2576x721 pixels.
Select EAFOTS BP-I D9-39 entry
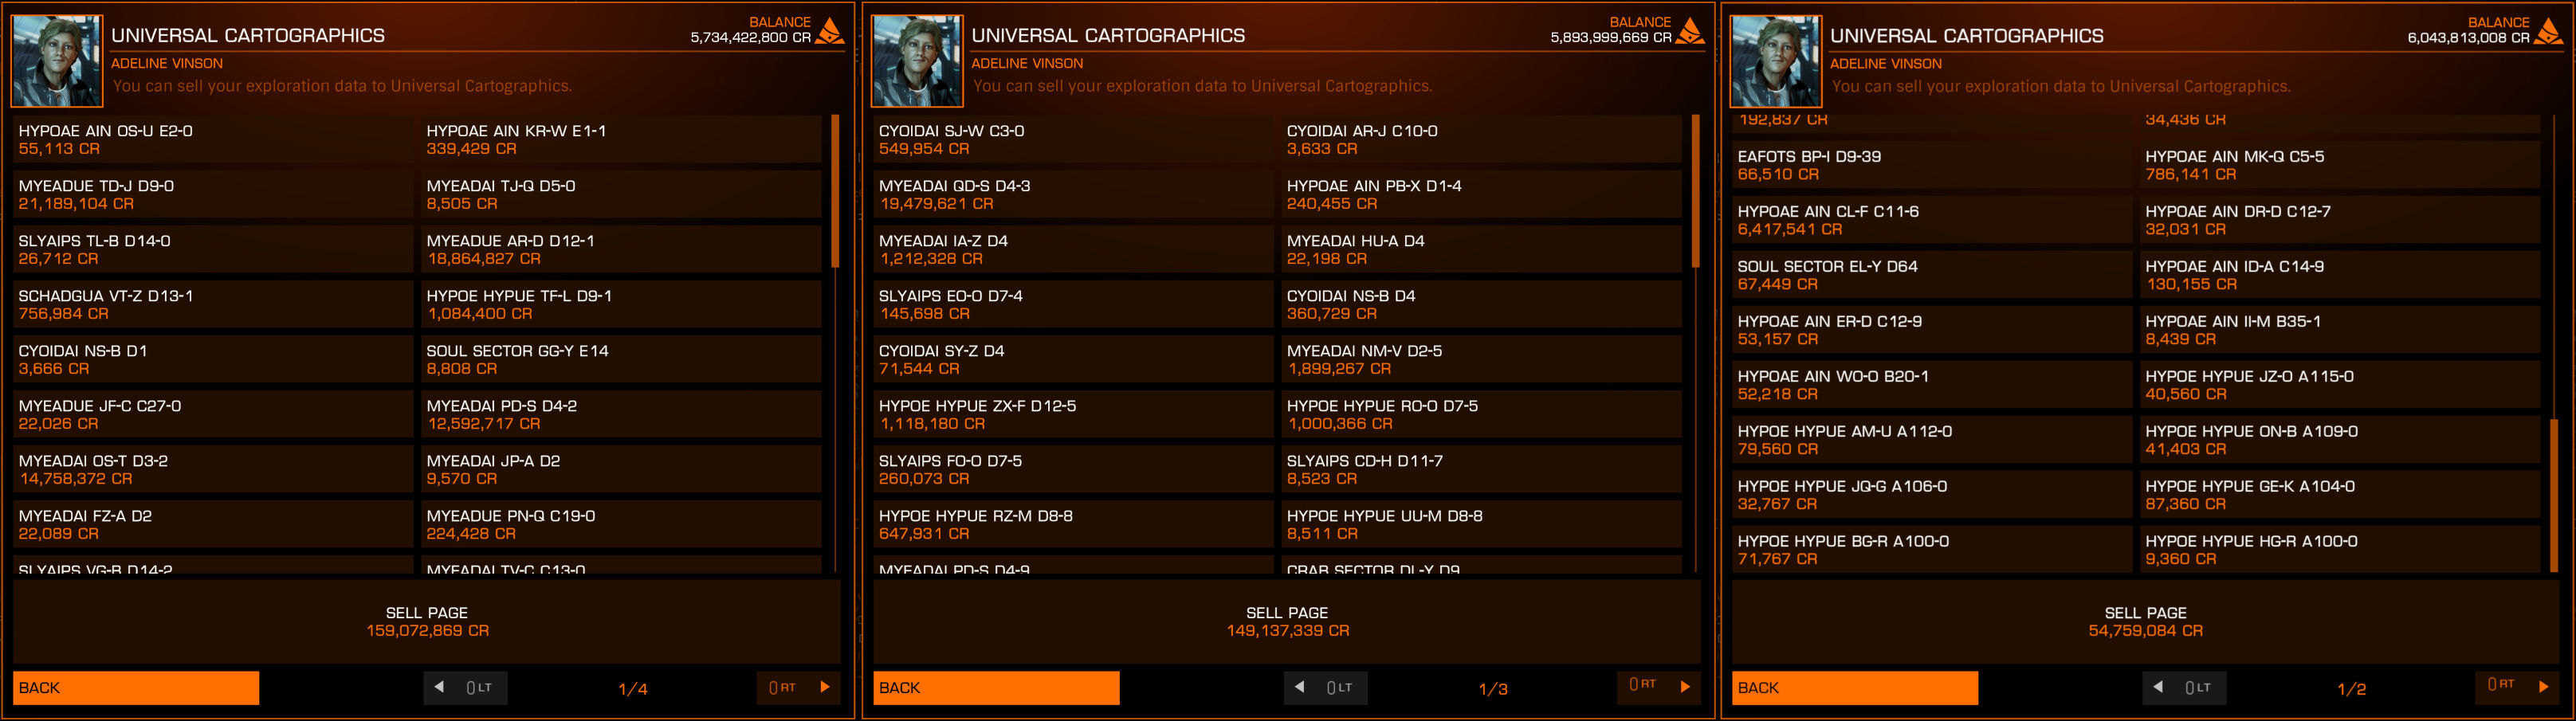pyautogui.click(x=1932, y=165)
